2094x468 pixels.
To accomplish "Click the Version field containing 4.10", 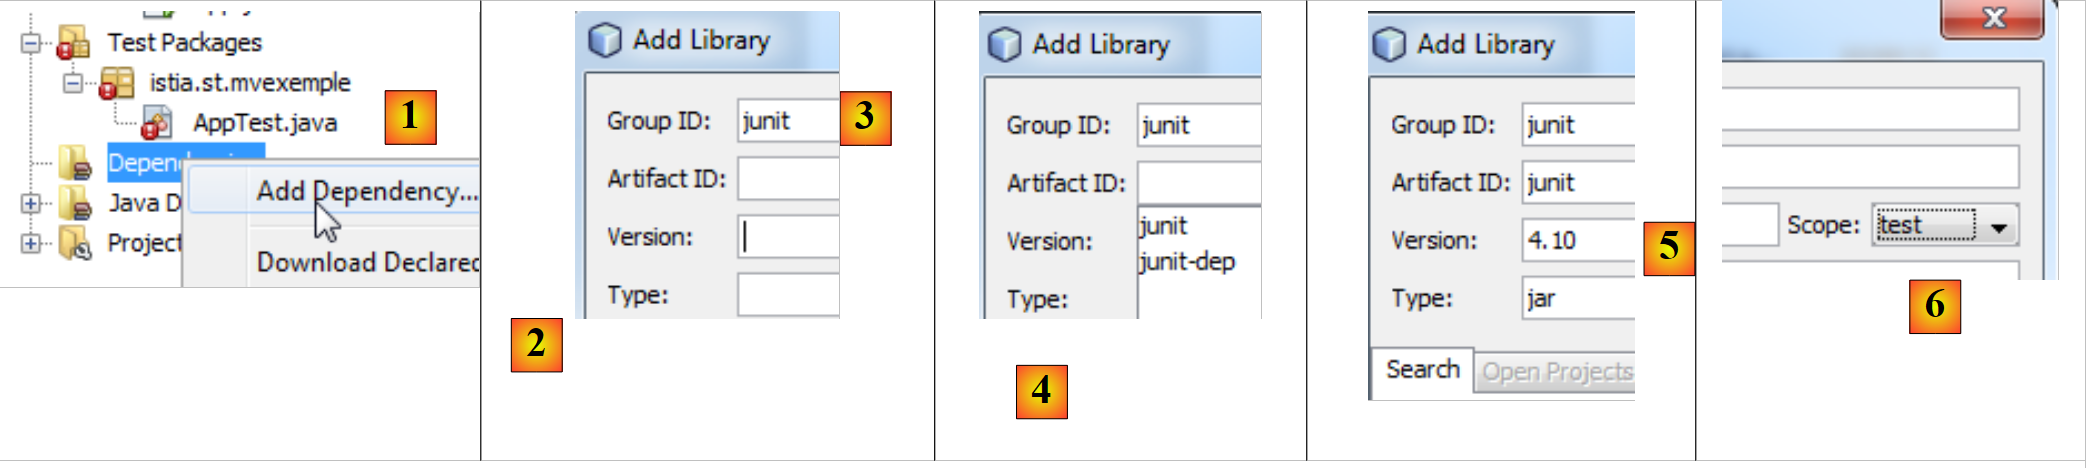I will coord(1578,241).
